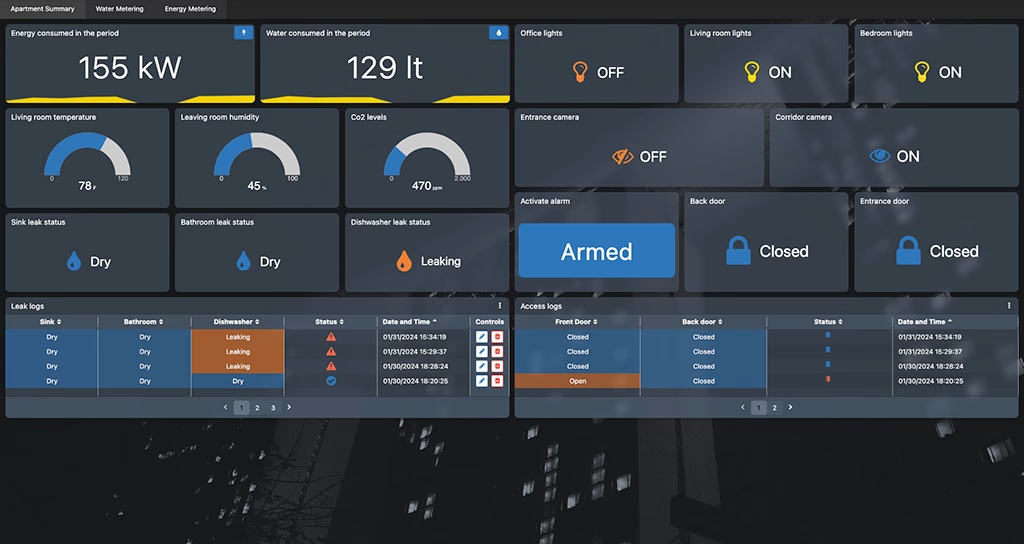Select page 1 of Leak logs
Viewport: 1024px width, 544px height.
pyautogui.click(x=241, y=408)
